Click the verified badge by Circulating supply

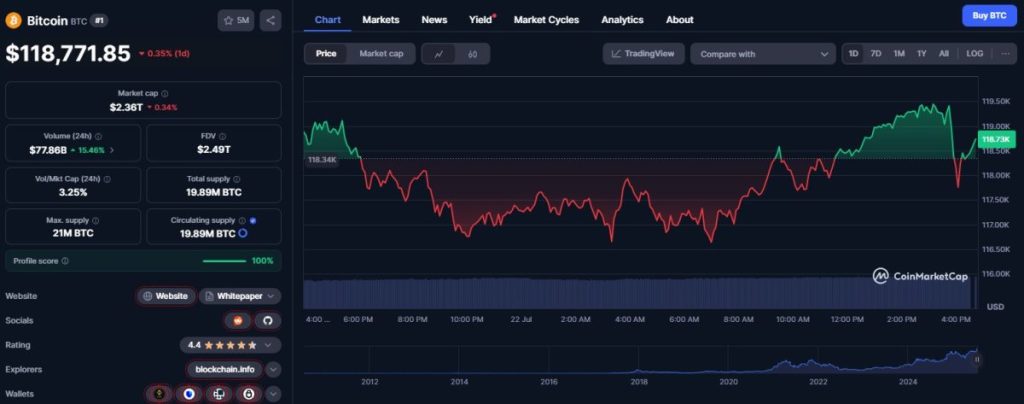point(253,221)
